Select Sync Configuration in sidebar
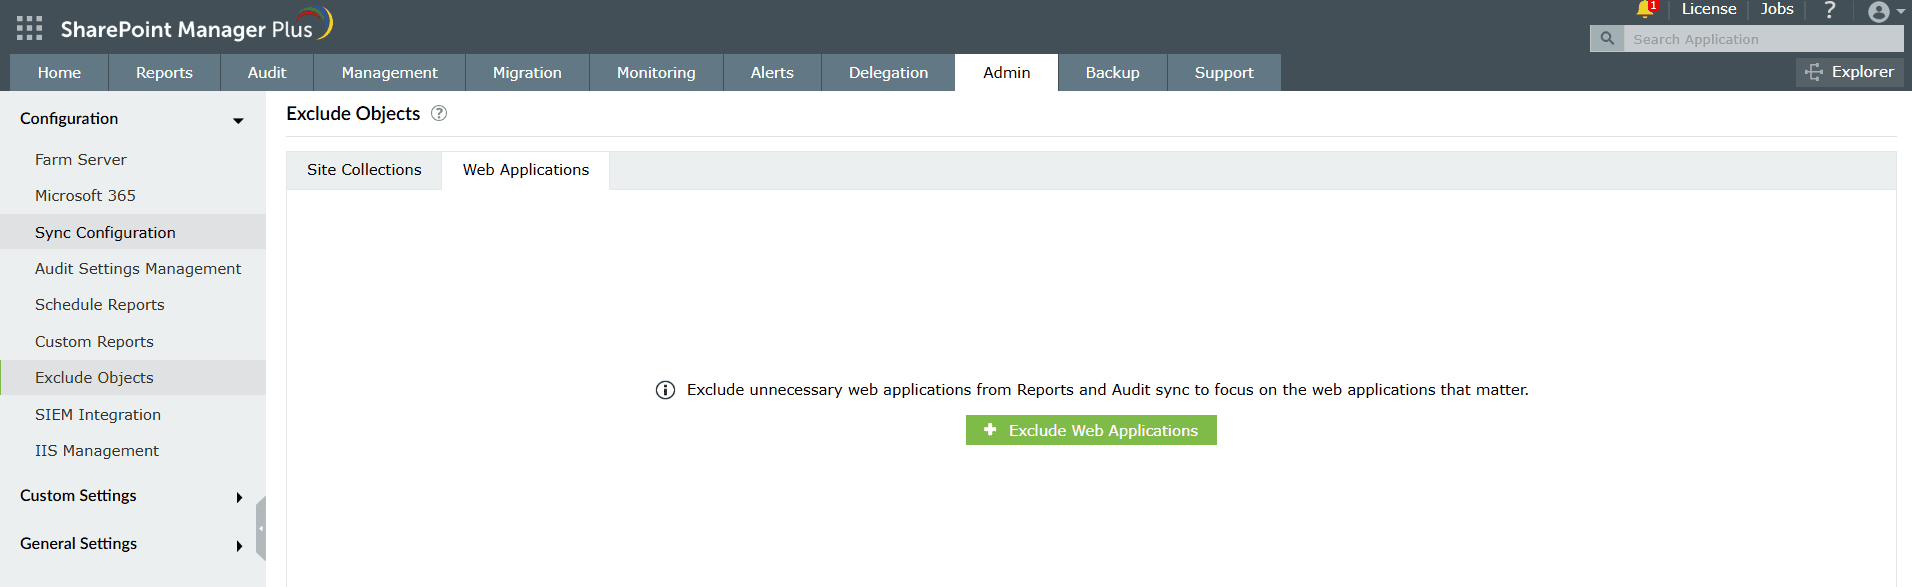Image resolution: width=1912 pixels, height=587 pixels. [x=133, y=232]
